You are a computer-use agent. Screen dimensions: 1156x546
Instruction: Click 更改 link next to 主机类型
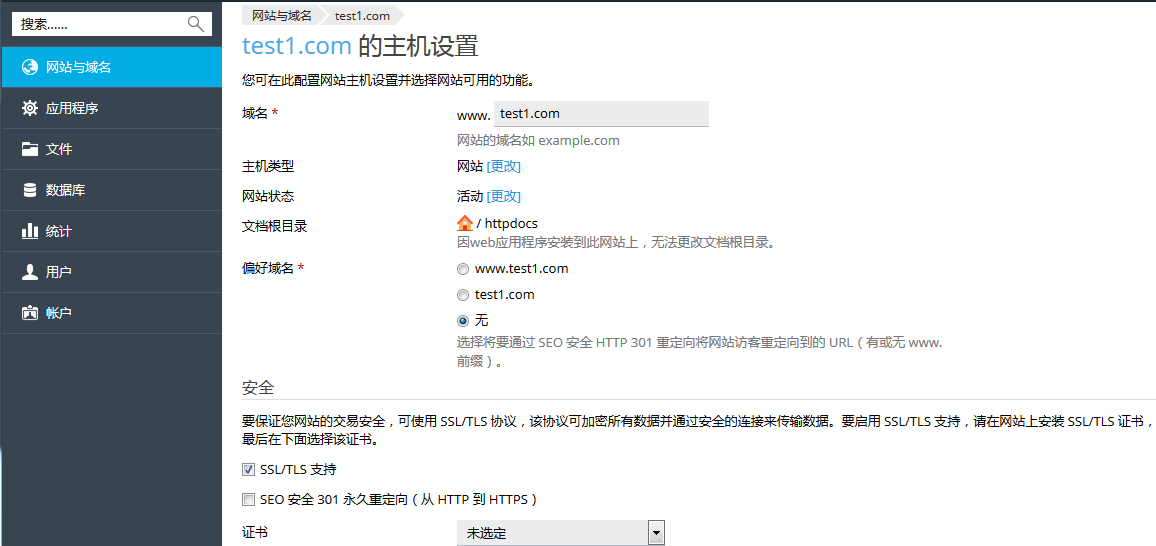click(x=504, y=167)
